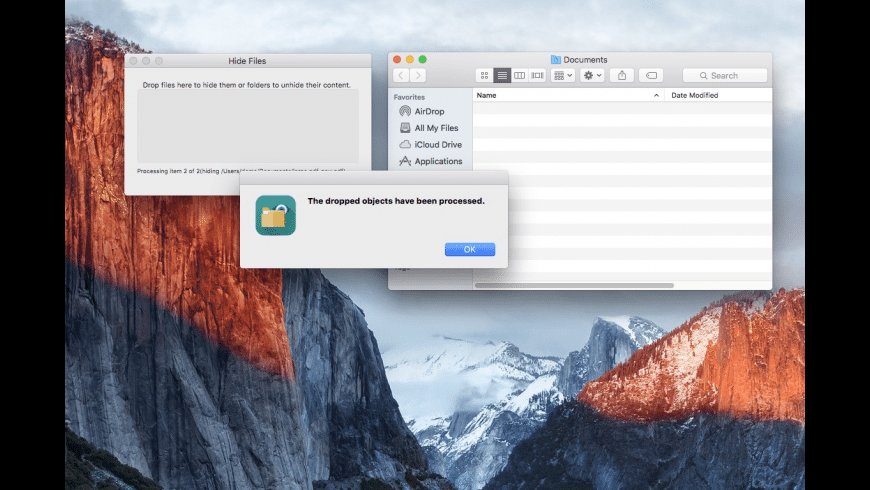Zoom the Documents Finder window
This screenshot has width=870, height=490.
click(422, 59)
